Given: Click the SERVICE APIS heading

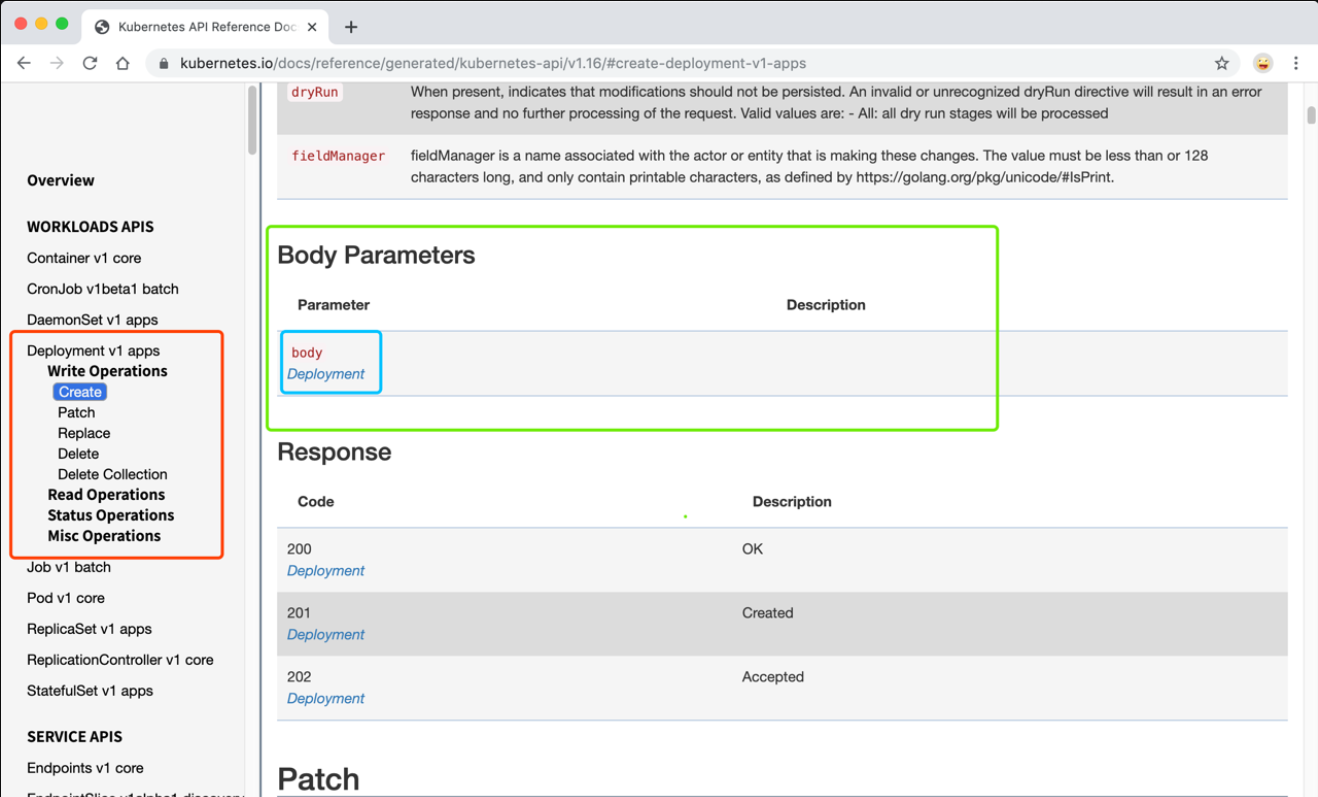Looking at the screenshot, I should click(75, 737).
